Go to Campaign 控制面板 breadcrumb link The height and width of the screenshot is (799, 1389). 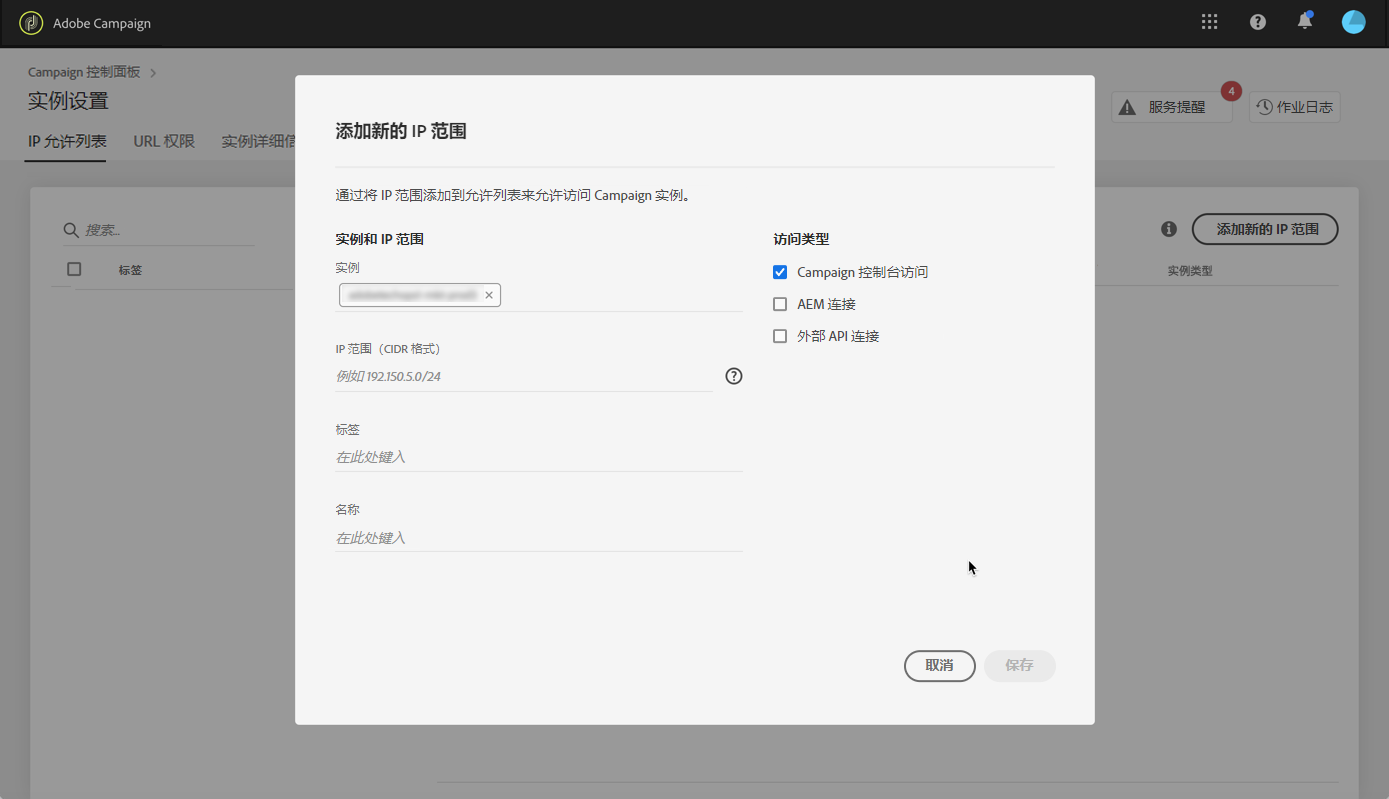(x=84, y=73)
